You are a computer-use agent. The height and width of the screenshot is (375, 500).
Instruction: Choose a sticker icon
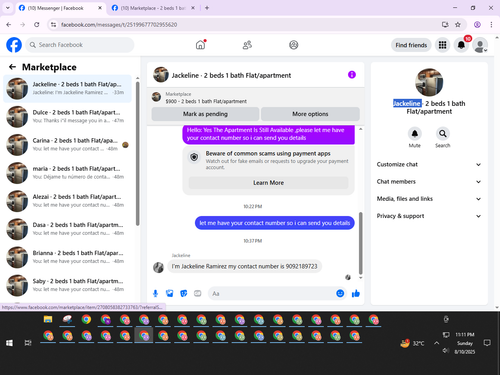tap(183, 293)
